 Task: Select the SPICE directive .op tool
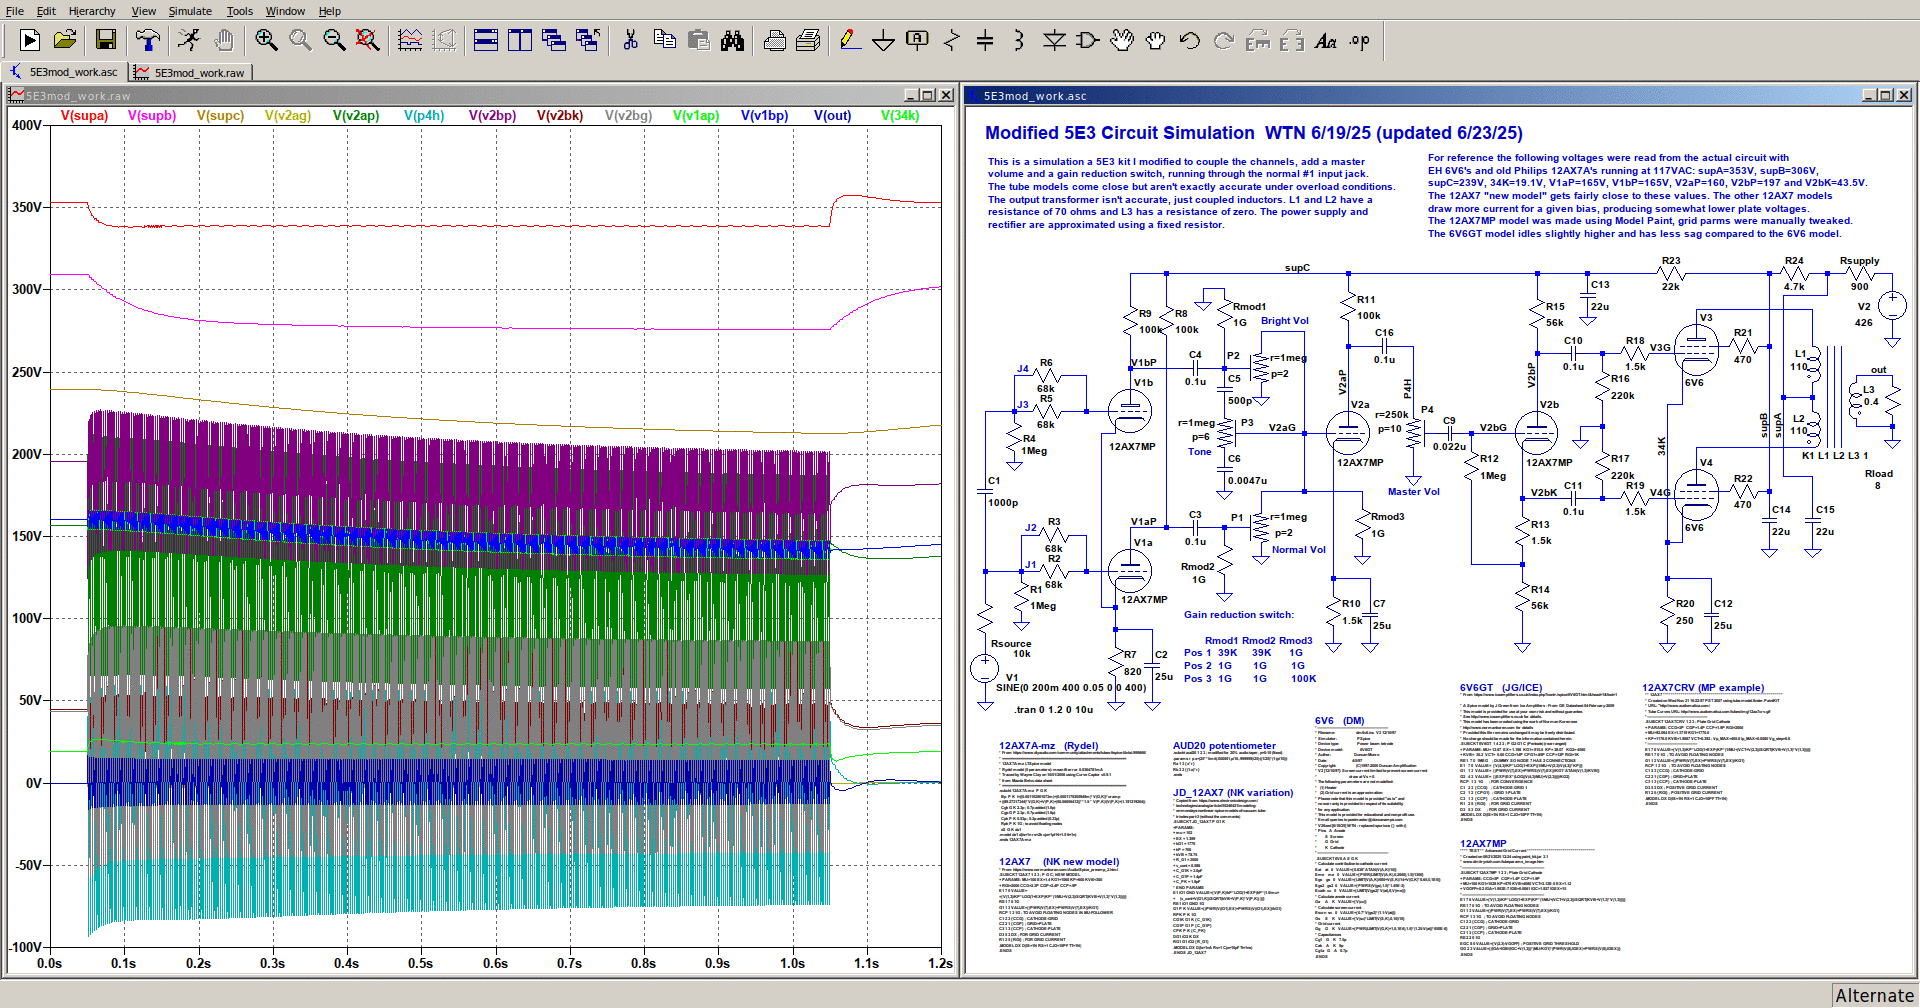pyautogui.click(x=1360, y=40)
